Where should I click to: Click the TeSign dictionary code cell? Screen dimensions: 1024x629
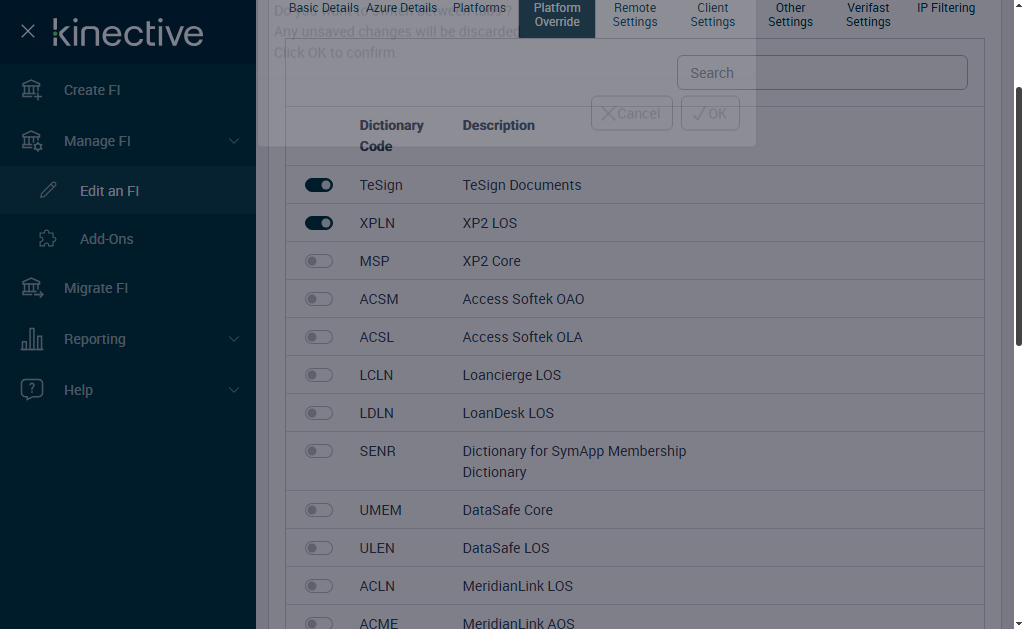[381, 185]
